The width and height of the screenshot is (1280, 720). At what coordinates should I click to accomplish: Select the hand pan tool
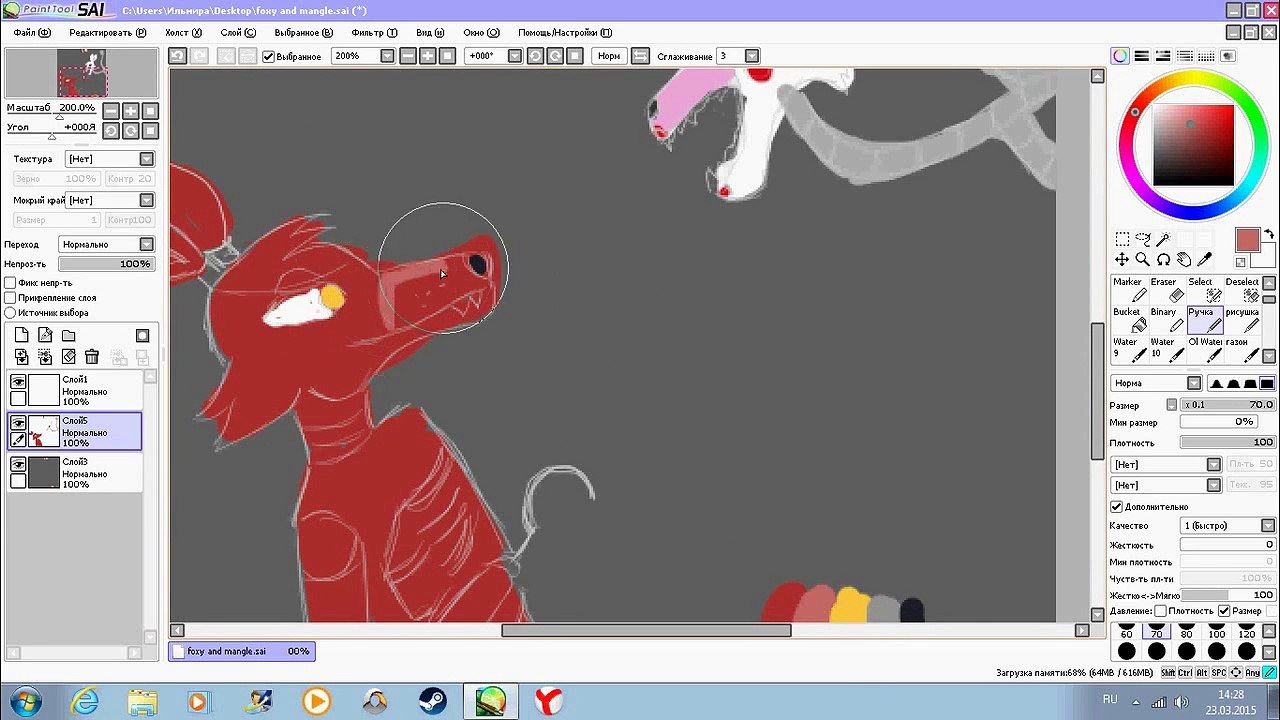(1184, 260)
